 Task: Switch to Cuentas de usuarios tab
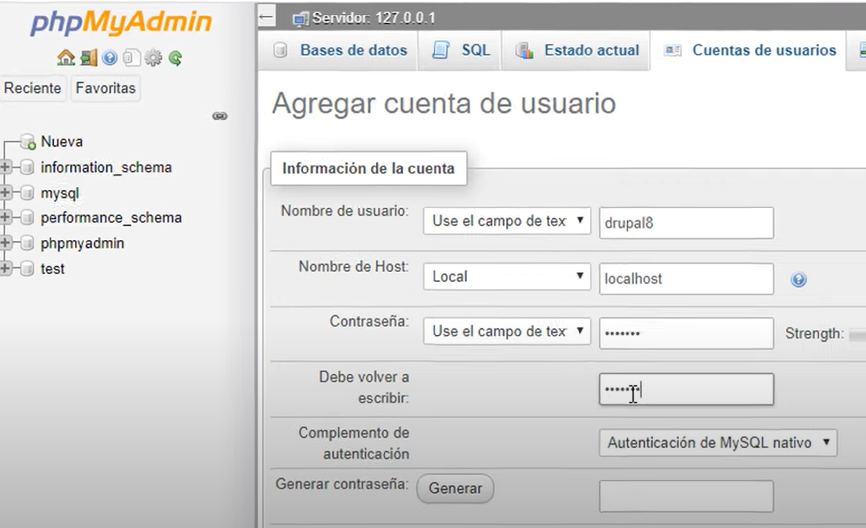click(x=749, y=50)
